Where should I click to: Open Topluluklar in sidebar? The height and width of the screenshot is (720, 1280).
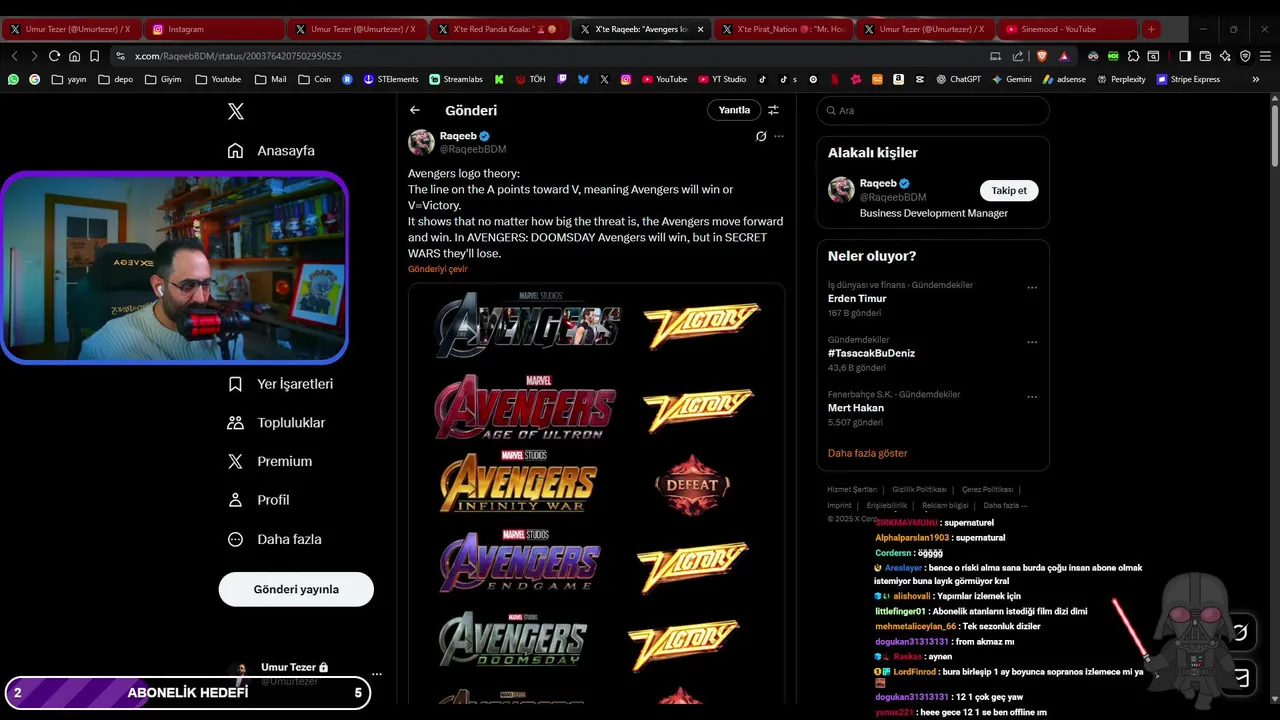[x=277, y=423]
